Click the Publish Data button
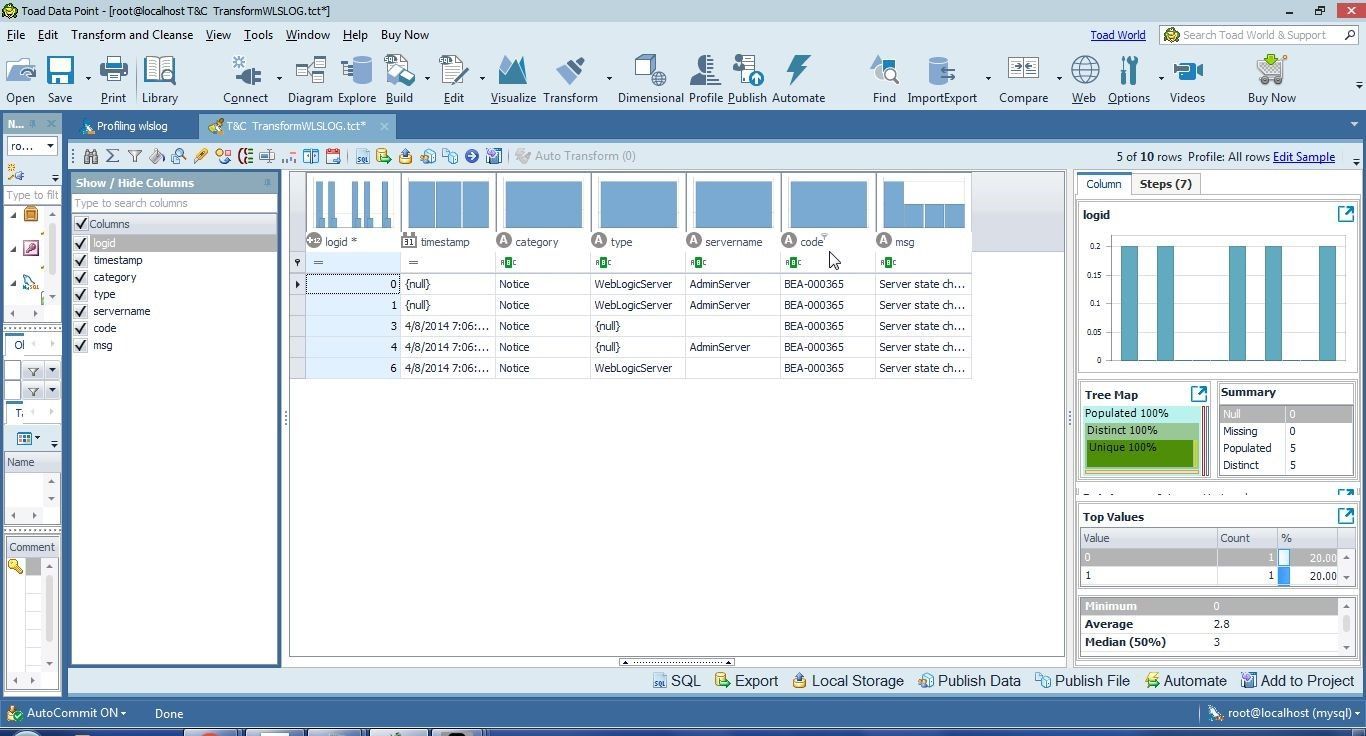The height and width of the screenshot is (736, 1366). (969, 681)
